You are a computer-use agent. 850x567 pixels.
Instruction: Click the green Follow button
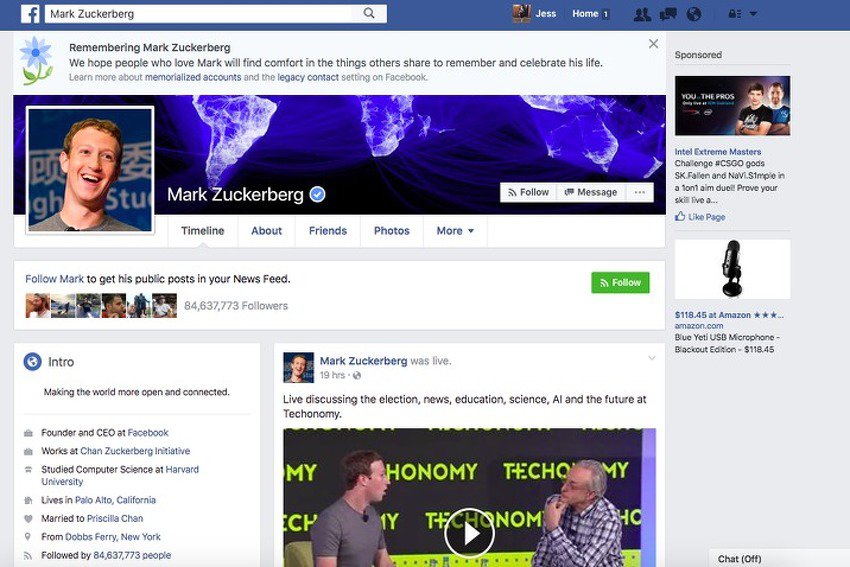[620, 282]
